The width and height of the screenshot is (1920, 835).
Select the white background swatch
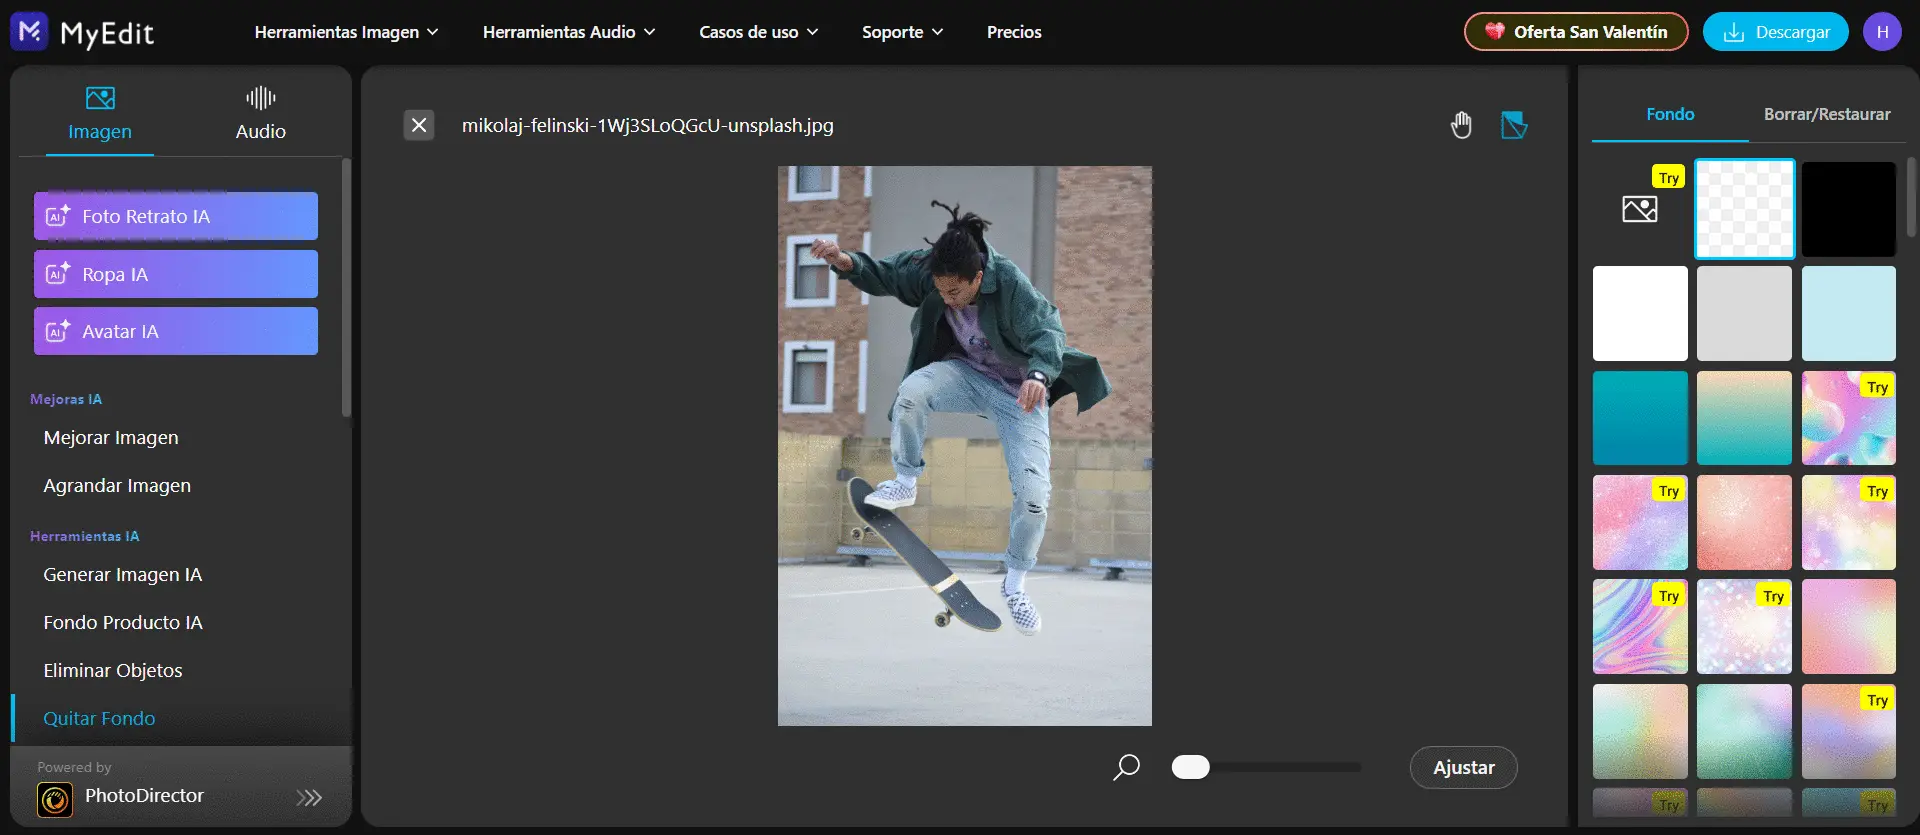[1640, 313]
